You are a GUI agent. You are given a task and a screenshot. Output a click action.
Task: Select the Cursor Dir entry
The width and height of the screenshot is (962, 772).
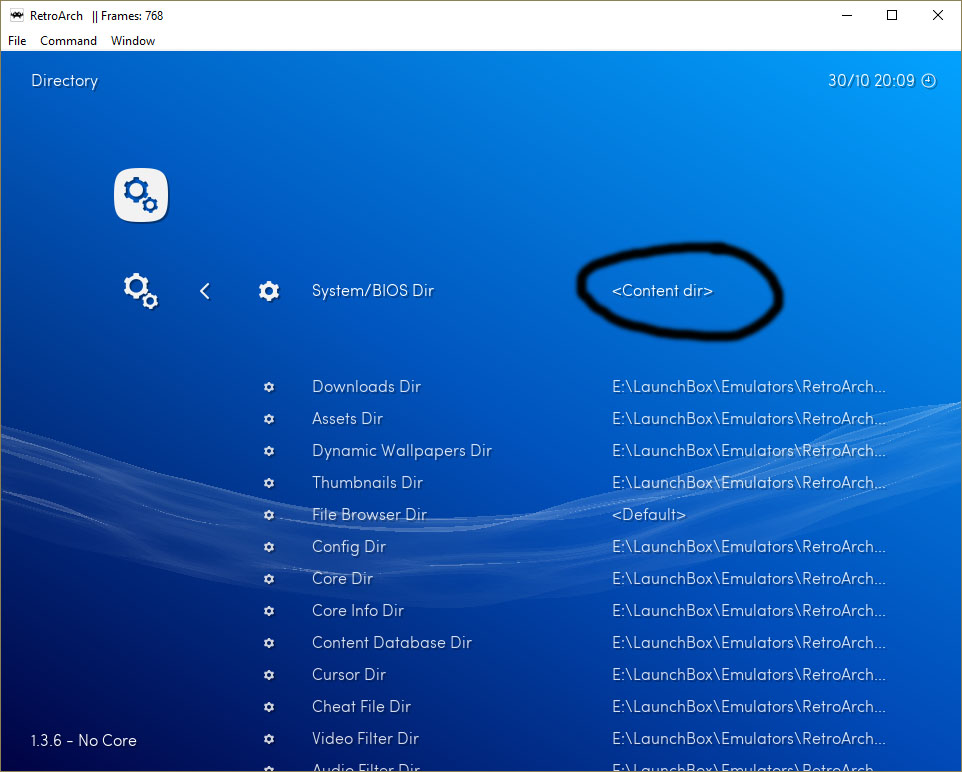(x=349, y=674)
